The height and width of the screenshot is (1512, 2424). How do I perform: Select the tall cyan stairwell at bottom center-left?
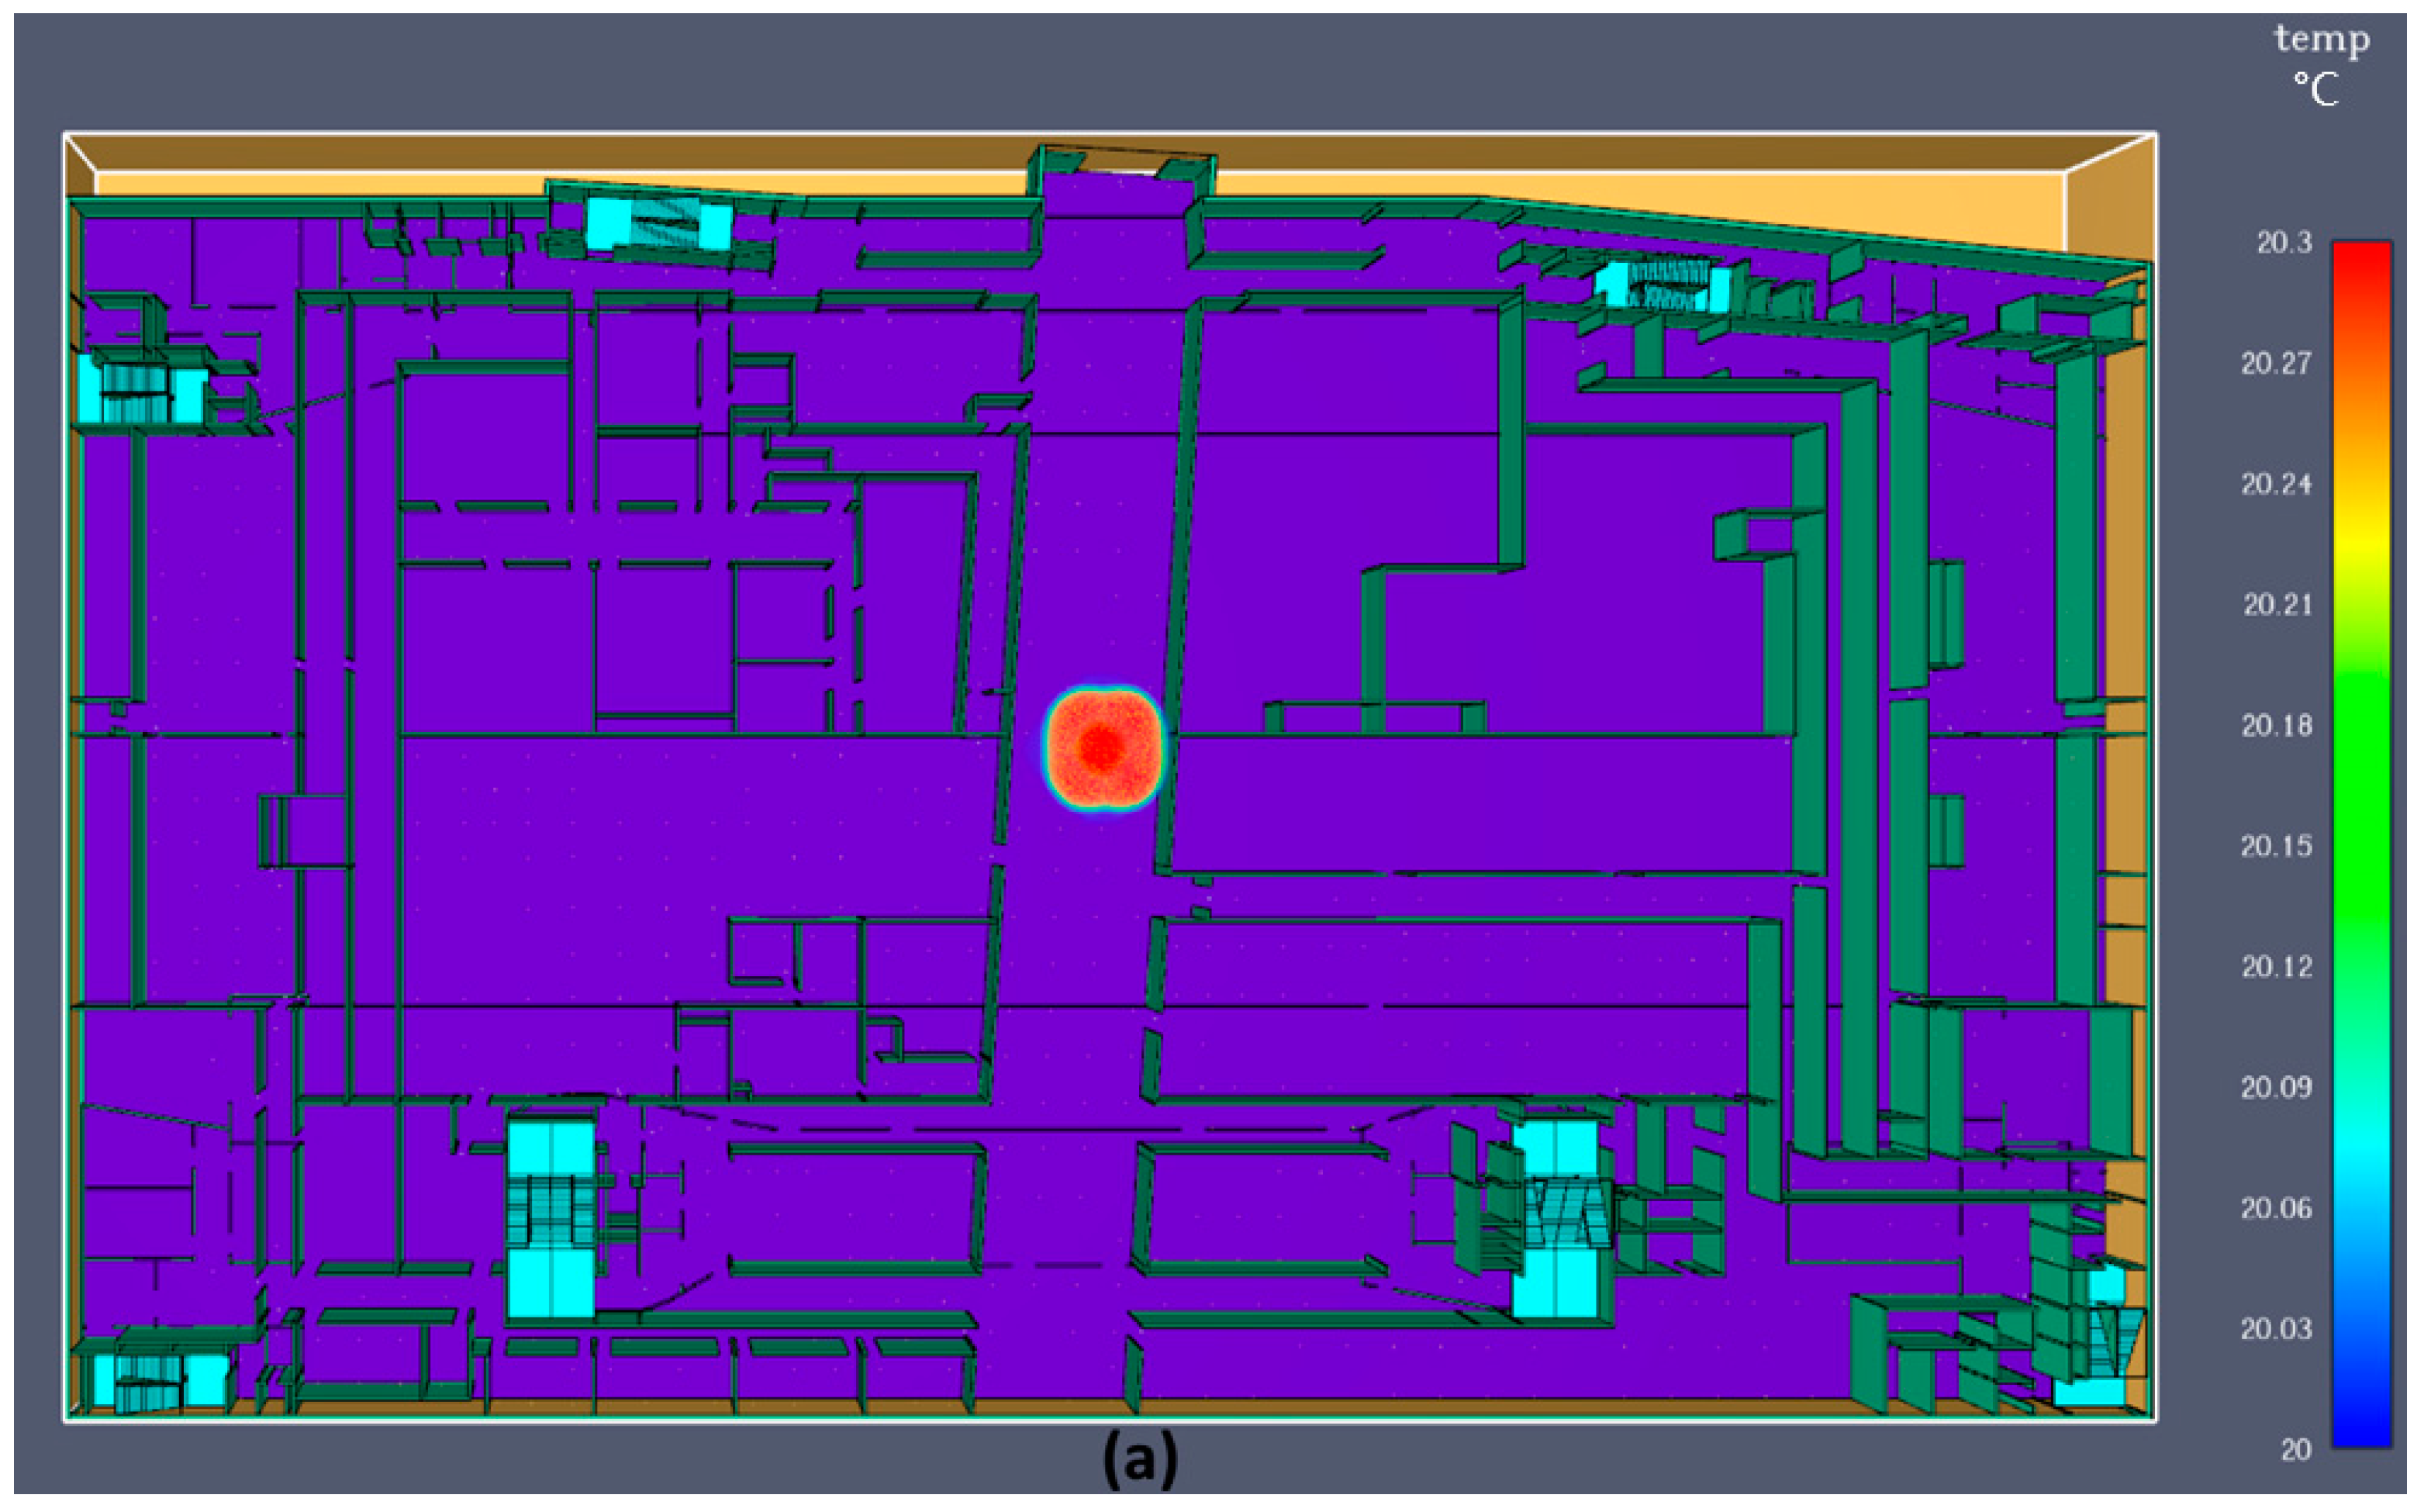(x=551, y=1219)
